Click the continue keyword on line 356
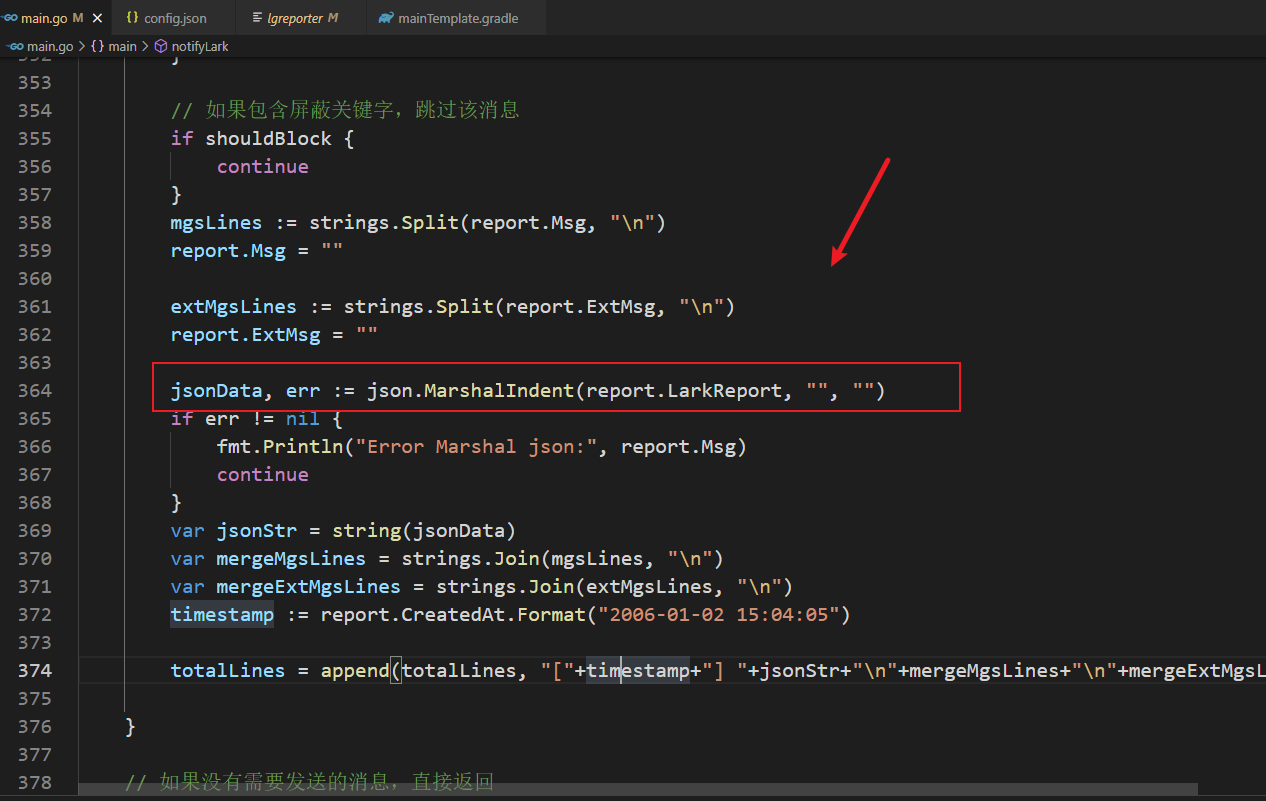The width and height of the screenshot is (1266, 801). 263,166
